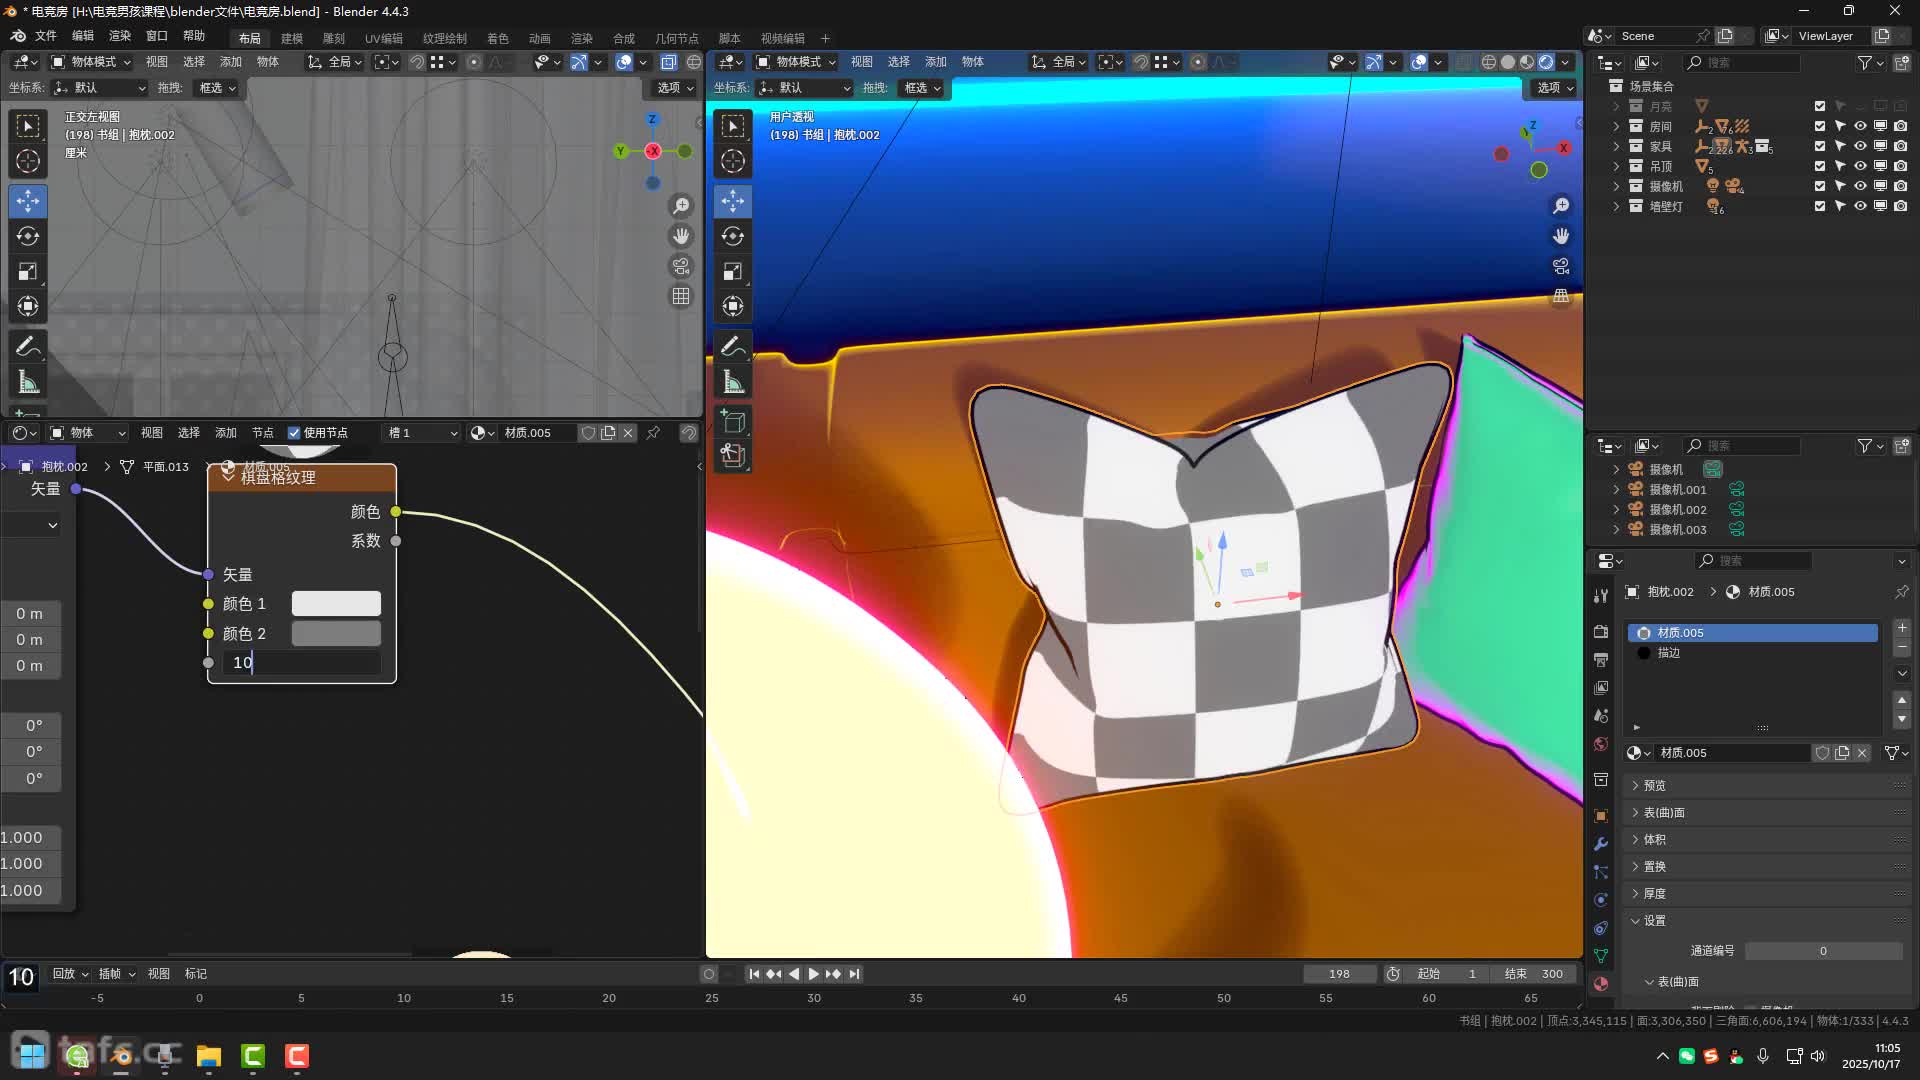Uncheck the 家具 collection exclude checkbox
1920x1080 pixels.
pos(1820,146)
